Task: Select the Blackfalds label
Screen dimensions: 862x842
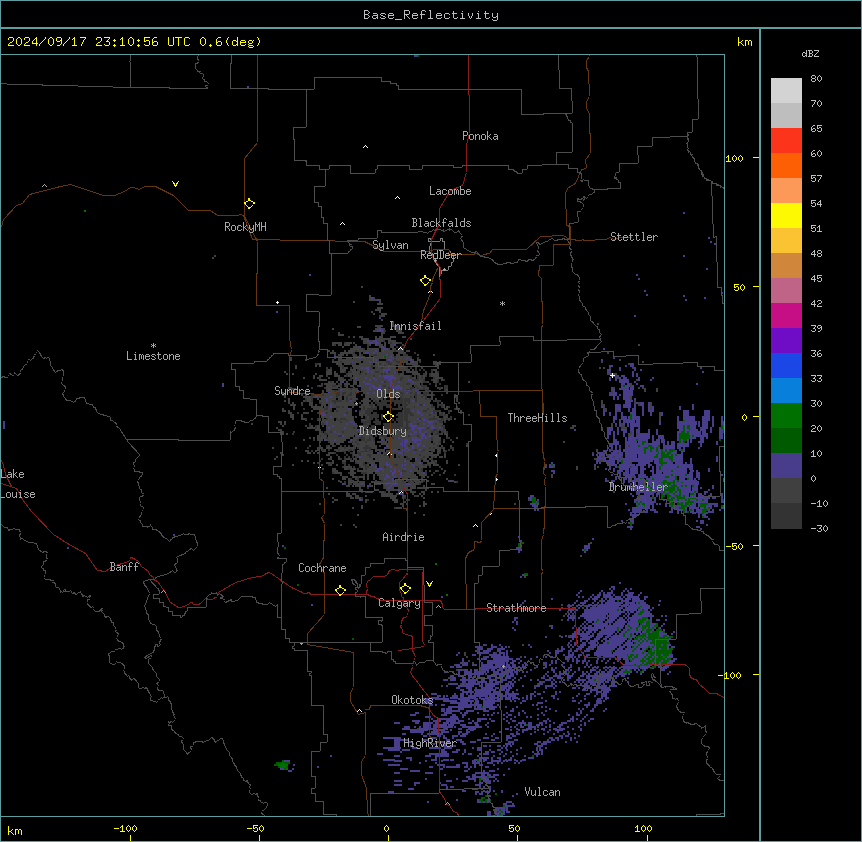Action: [441, 223]
